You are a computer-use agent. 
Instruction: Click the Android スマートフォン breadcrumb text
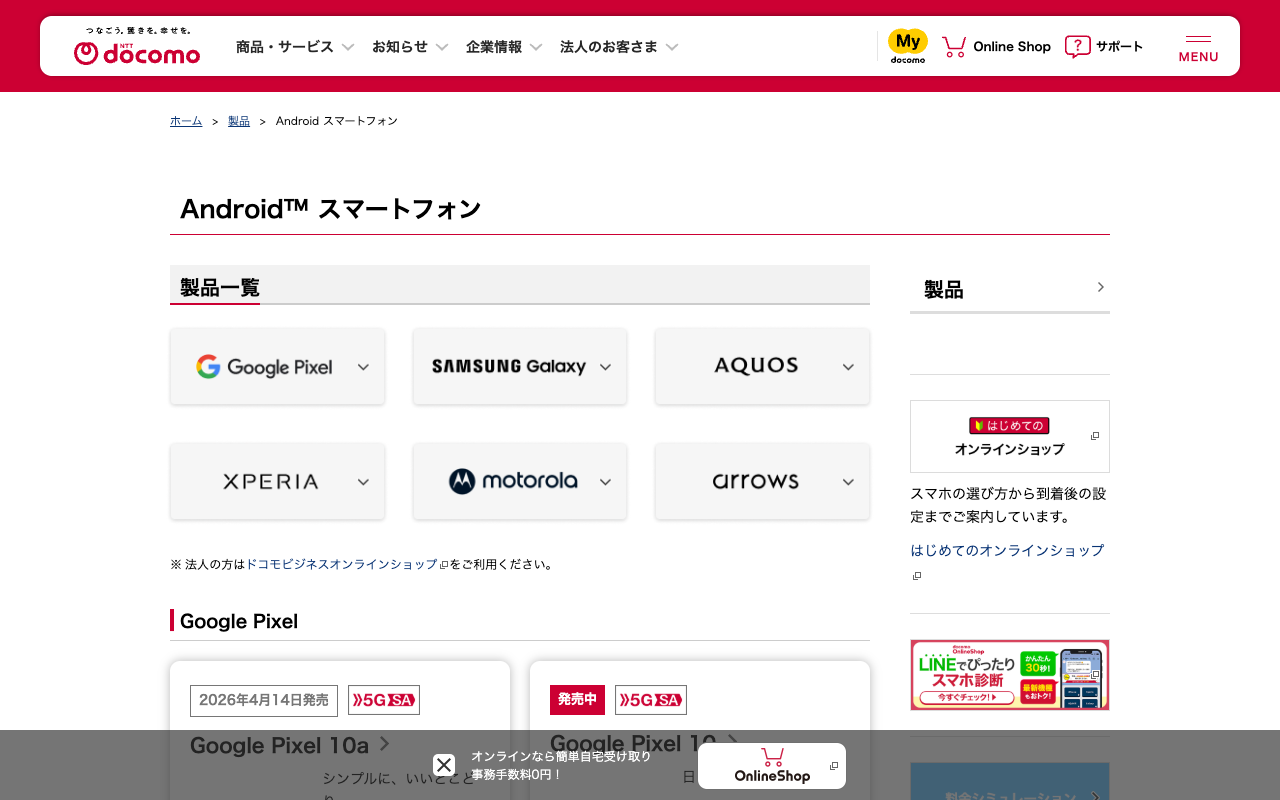(x=337, y=121)
